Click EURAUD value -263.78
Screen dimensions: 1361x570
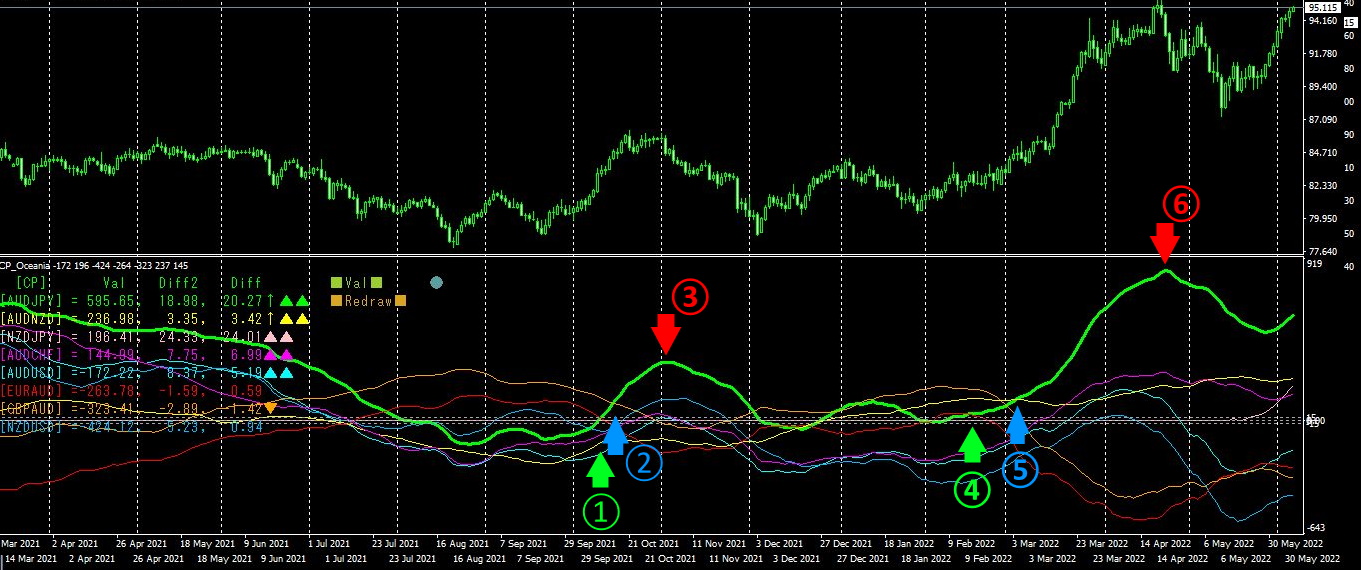coord(108,390)
